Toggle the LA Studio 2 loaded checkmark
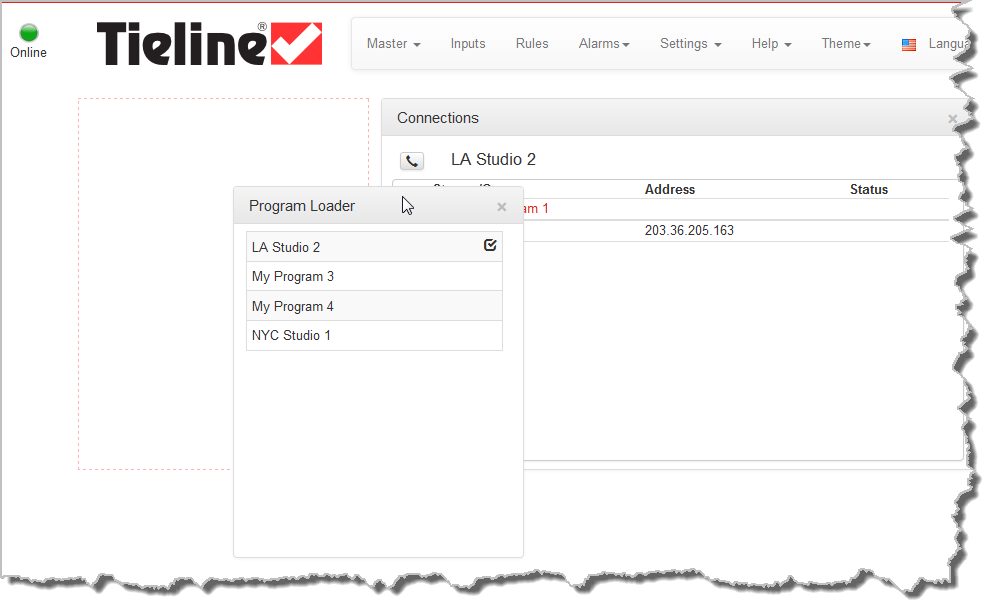The width and height of the screenshot is (997, 614). click(x=490, y=245)
